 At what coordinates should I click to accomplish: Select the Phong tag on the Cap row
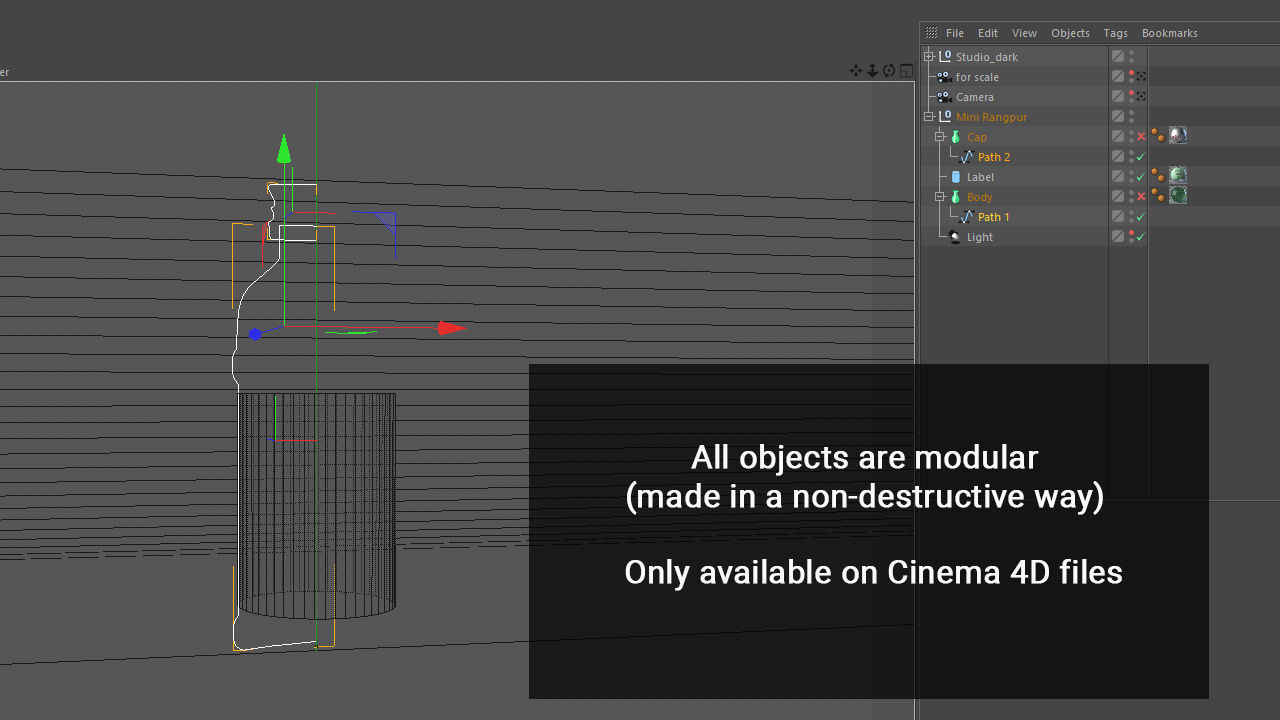pyautogui.click(x=1158, y=136)
